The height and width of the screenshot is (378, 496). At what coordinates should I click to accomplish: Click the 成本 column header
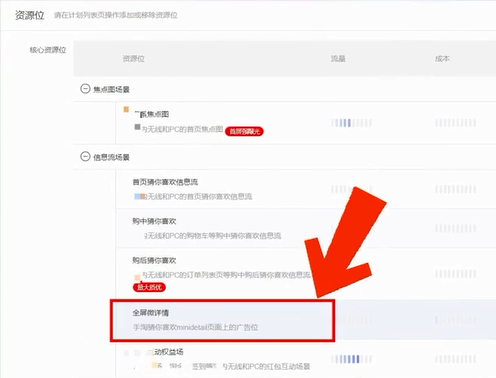[442, 59]
